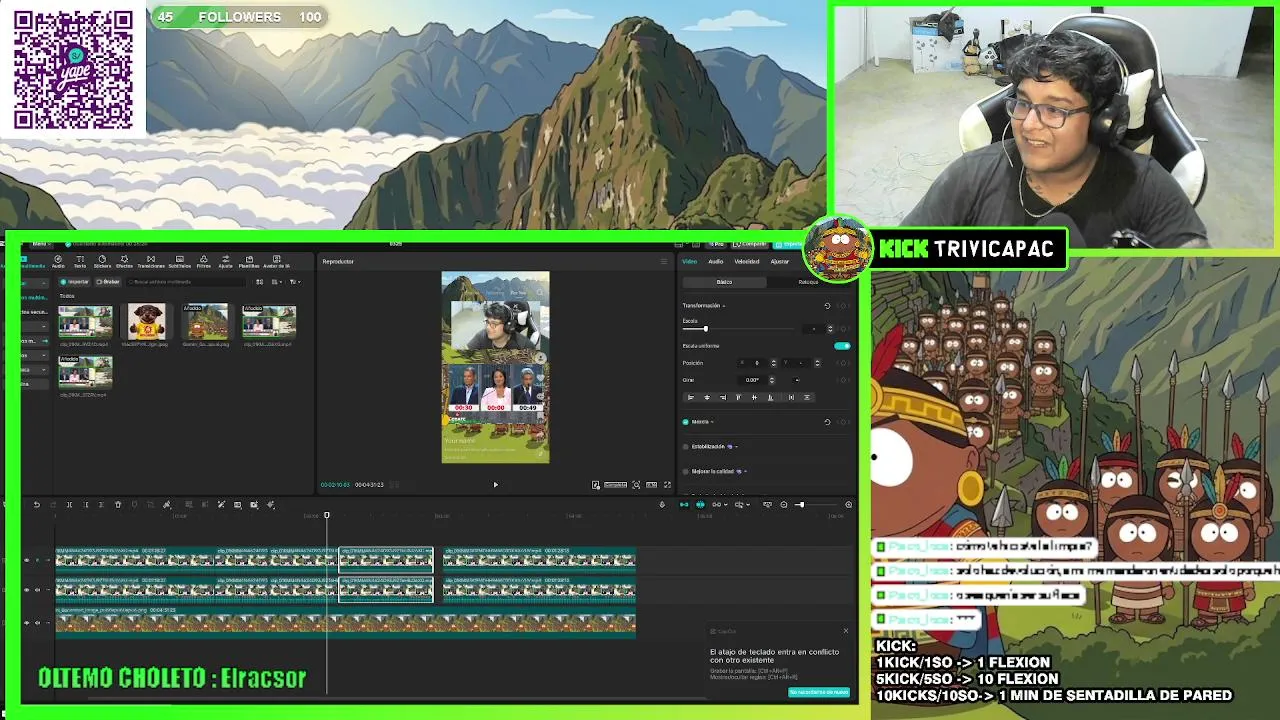Image resolution: width=1280 pixels, height=720 pixels.
Task: Click the Escala slider handle
Action: [x=706, y=329]
